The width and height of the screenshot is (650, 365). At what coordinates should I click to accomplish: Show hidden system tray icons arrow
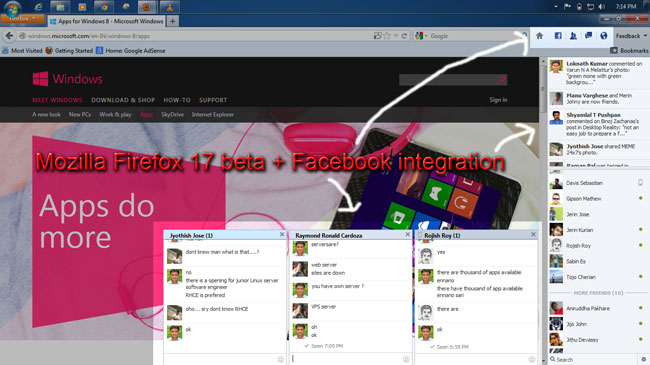[556, 7]
